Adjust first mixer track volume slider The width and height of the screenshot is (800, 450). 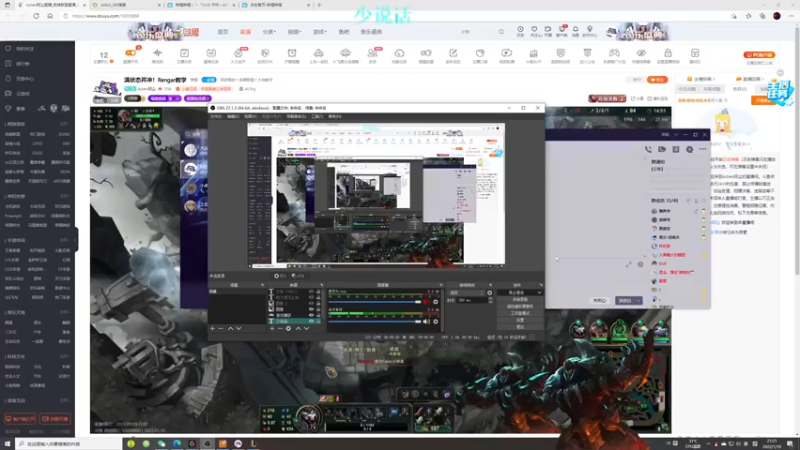[x=374, y=302]
